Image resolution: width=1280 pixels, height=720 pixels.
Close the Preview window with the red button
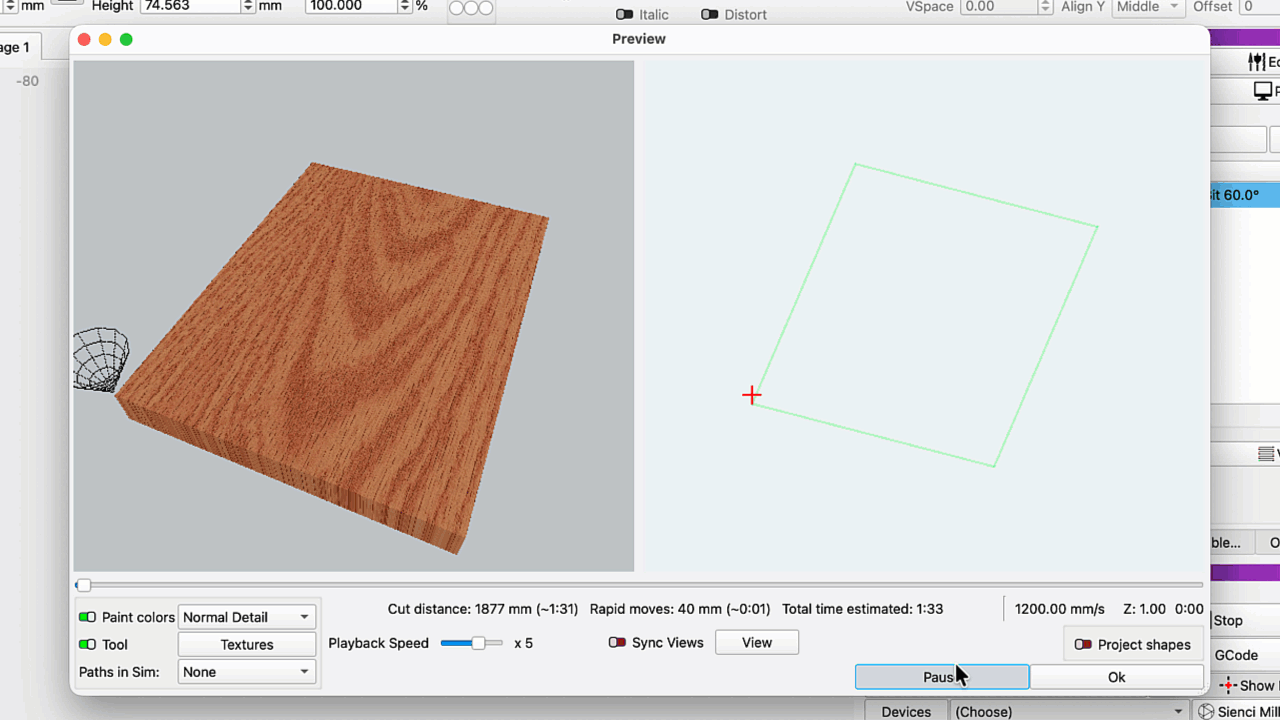tap(84, 39)
